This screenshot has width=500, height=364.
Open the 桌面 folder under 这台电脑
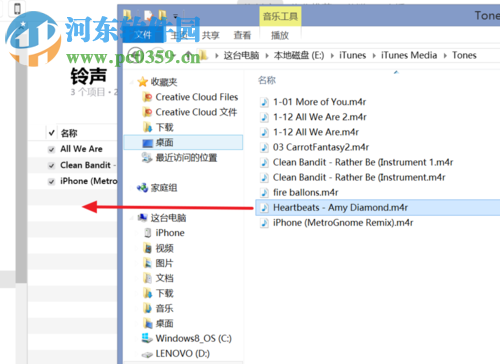pyautogui.click(x=165, y=323)
